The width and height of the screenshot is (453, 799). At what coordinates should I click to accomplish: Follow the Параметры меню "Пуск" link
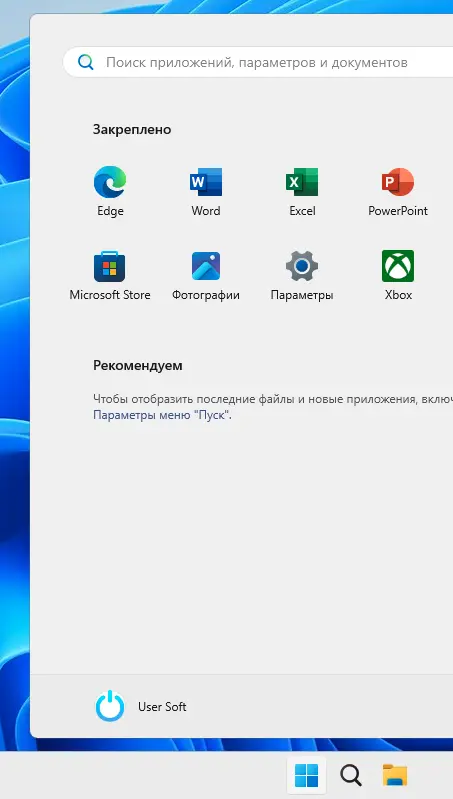pos(162,415)
